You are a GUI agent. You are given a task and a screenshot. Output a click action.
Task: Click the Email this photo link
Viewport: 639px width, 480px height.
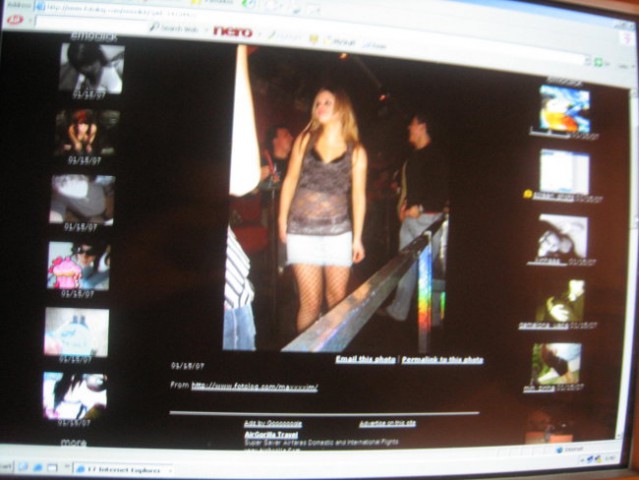(x=365, y=359)
